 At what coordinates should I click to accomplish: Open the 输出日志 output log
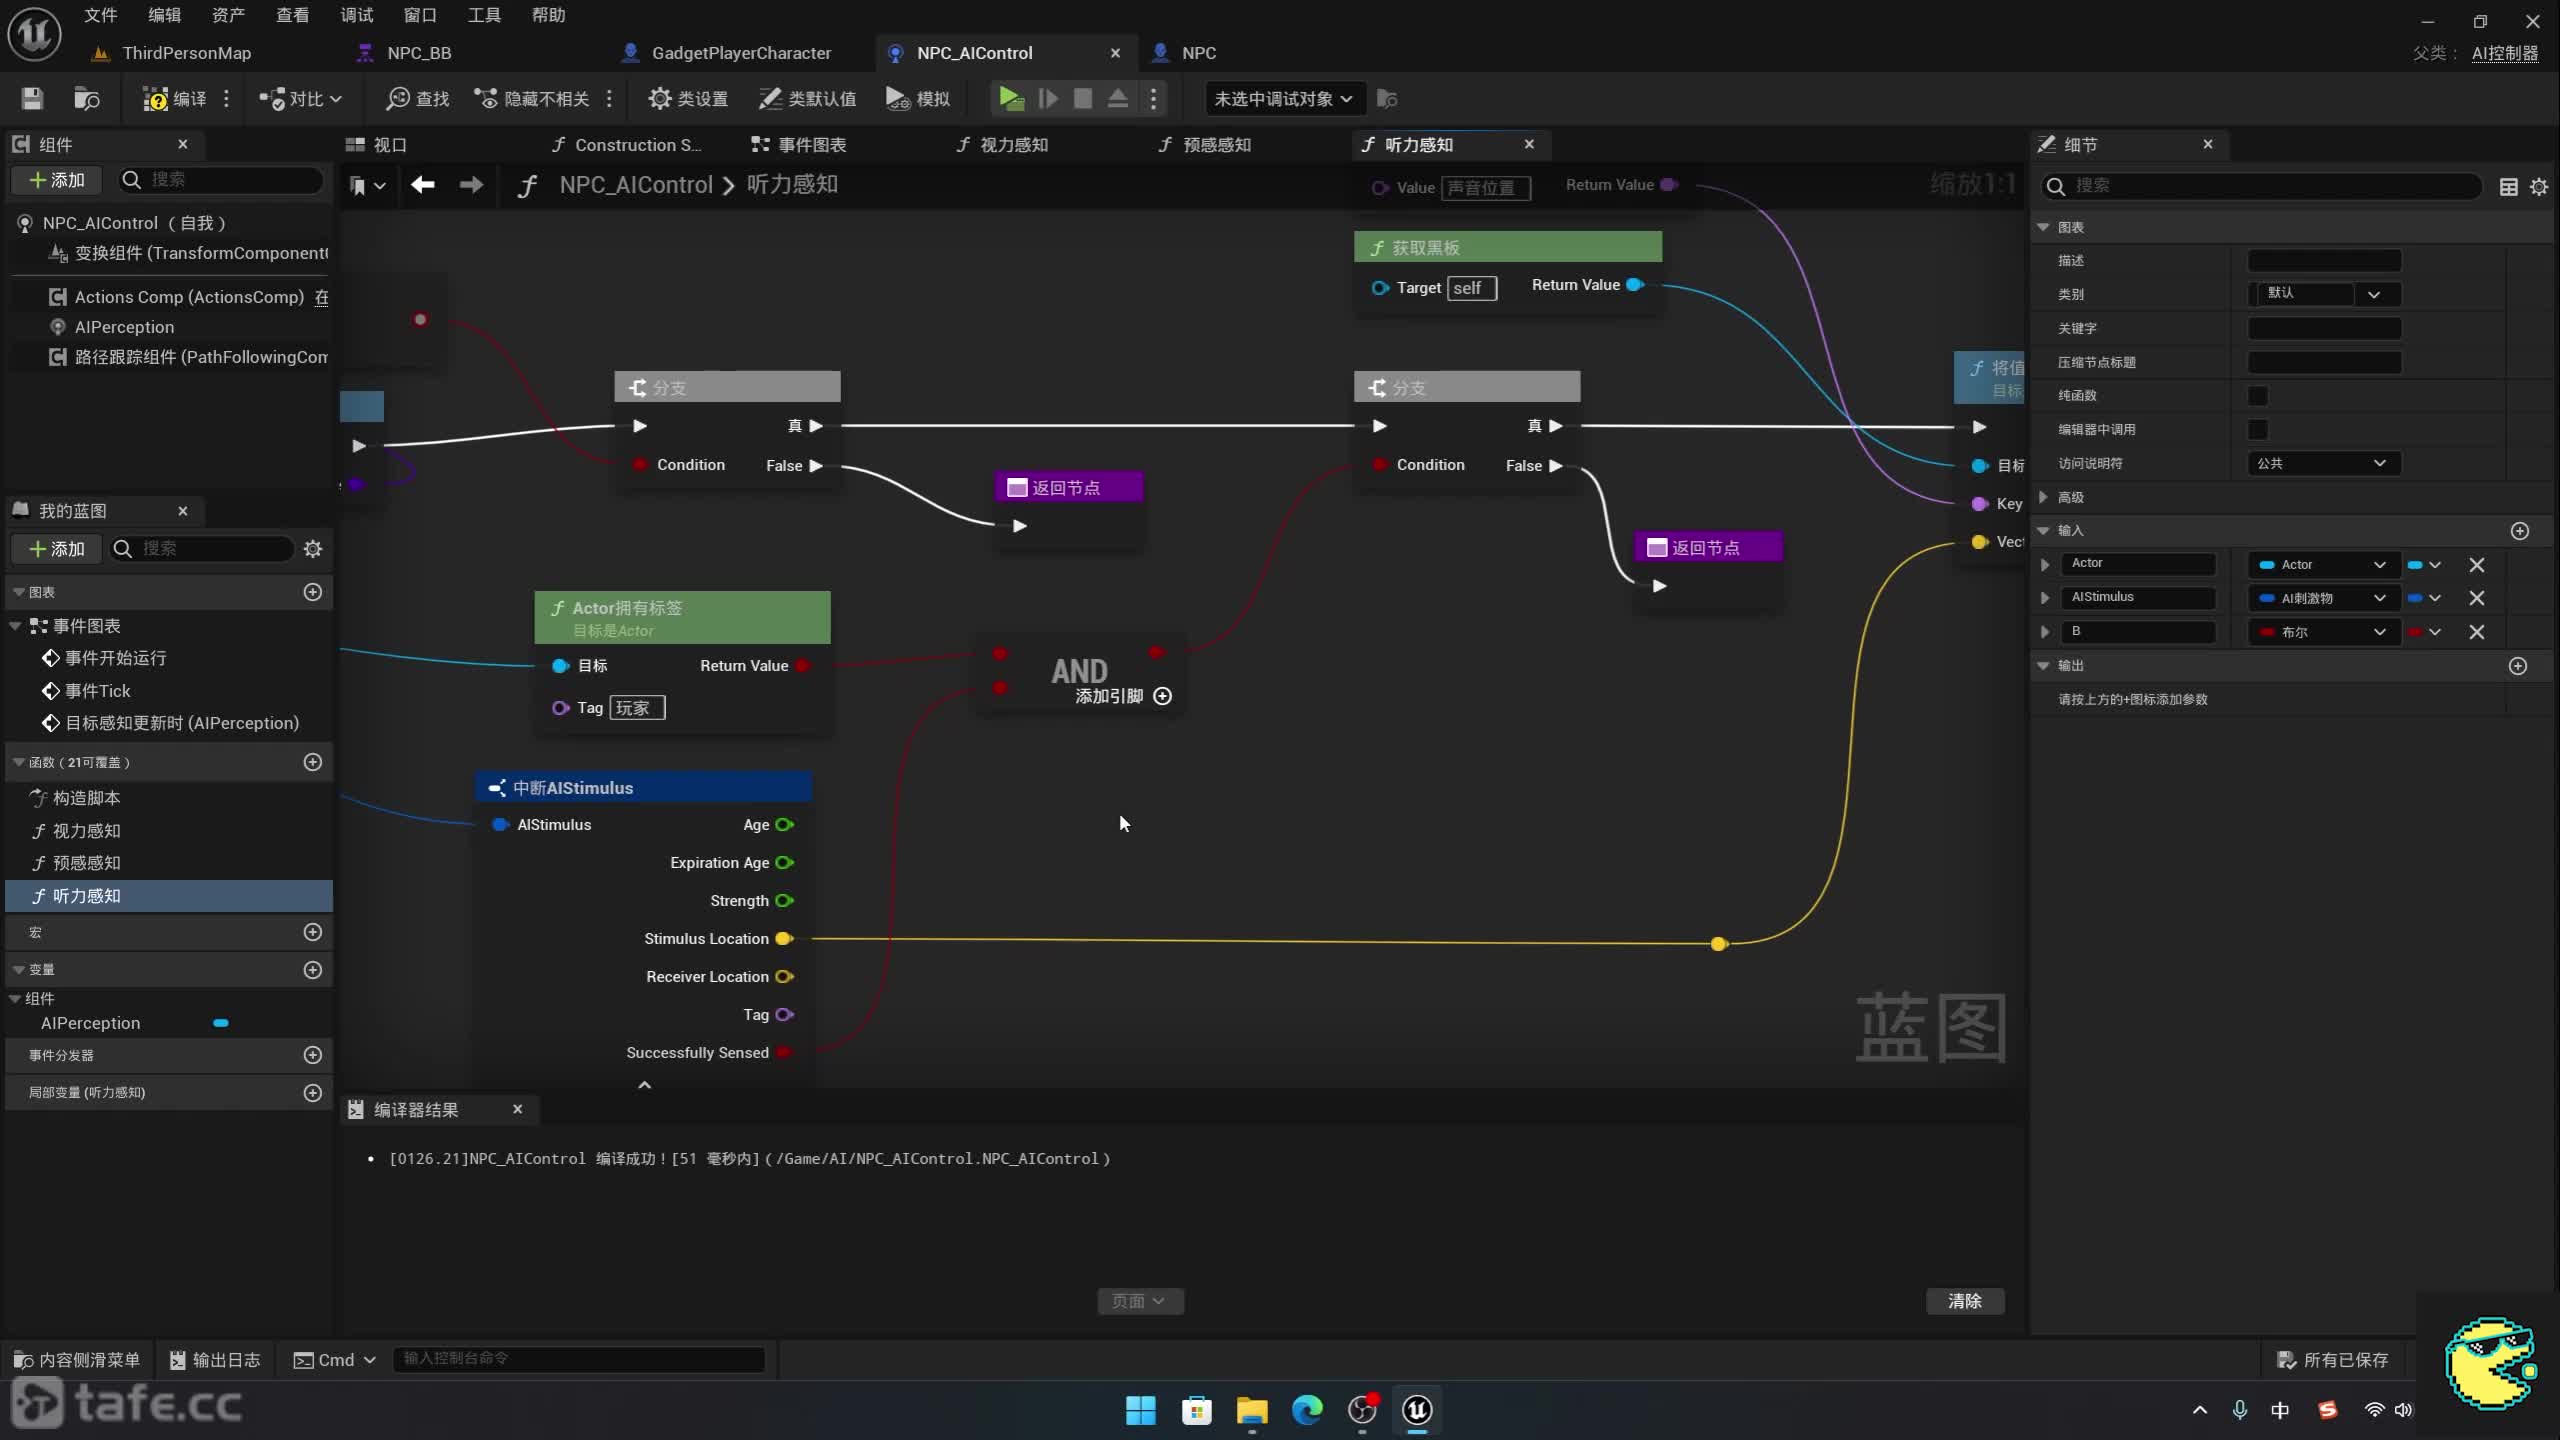[x=214, y=1360]
